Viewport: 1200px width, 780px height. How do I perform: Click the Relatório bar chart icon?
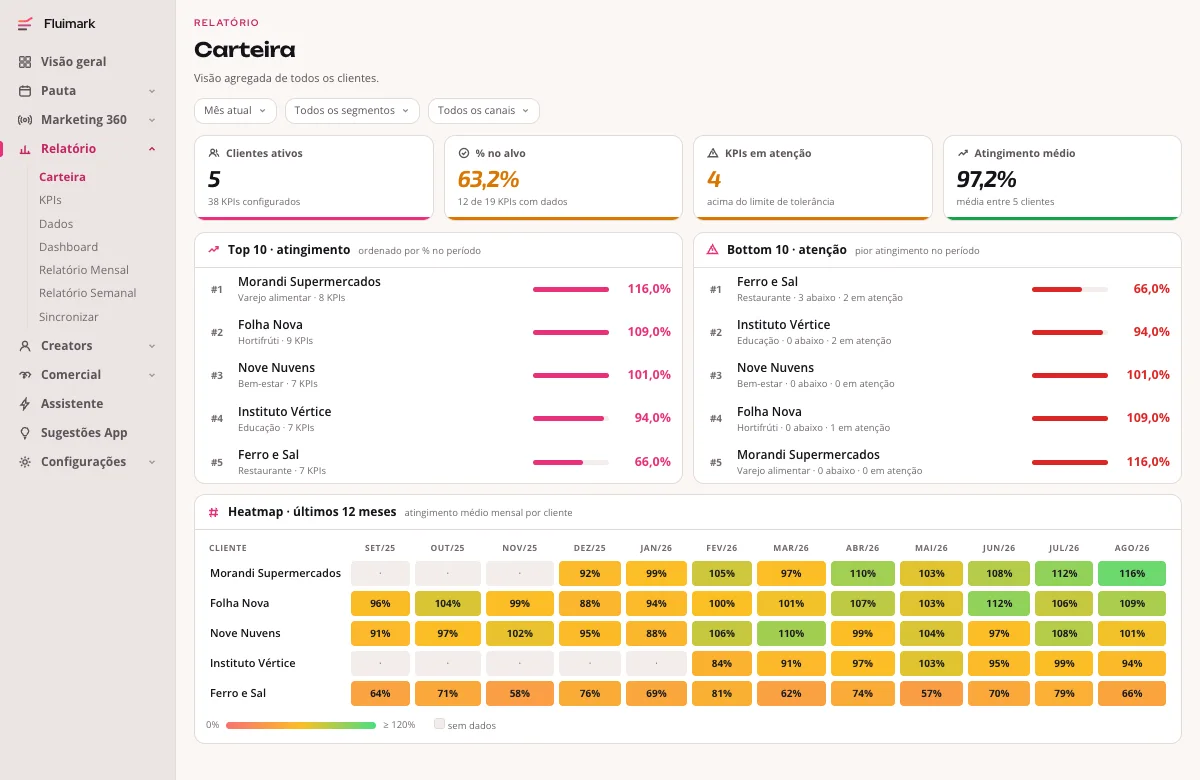(x=25, y=149)
